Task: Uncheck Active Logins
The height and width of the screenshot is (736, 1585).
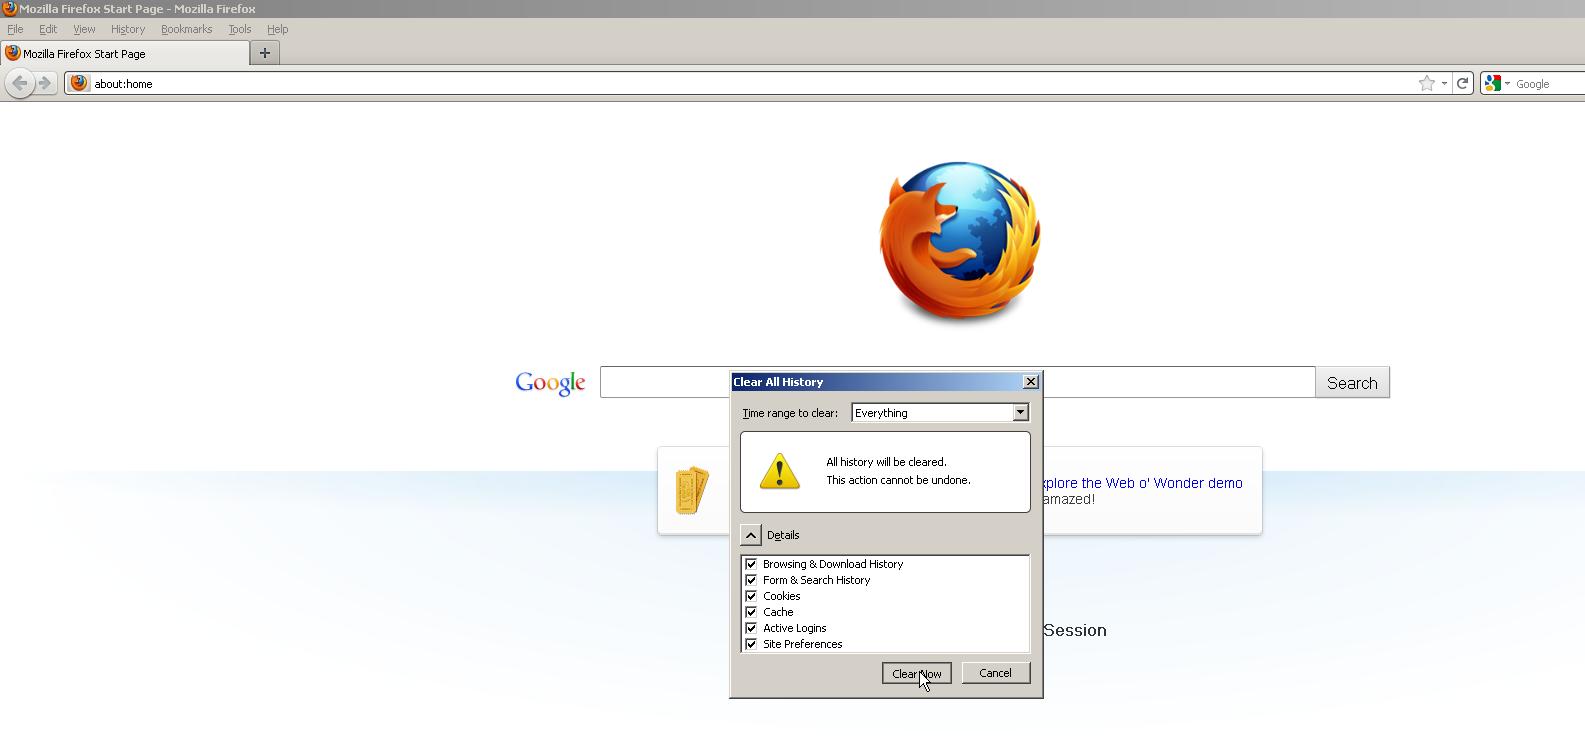Action: pyautogui.click(x=751, y=628)
